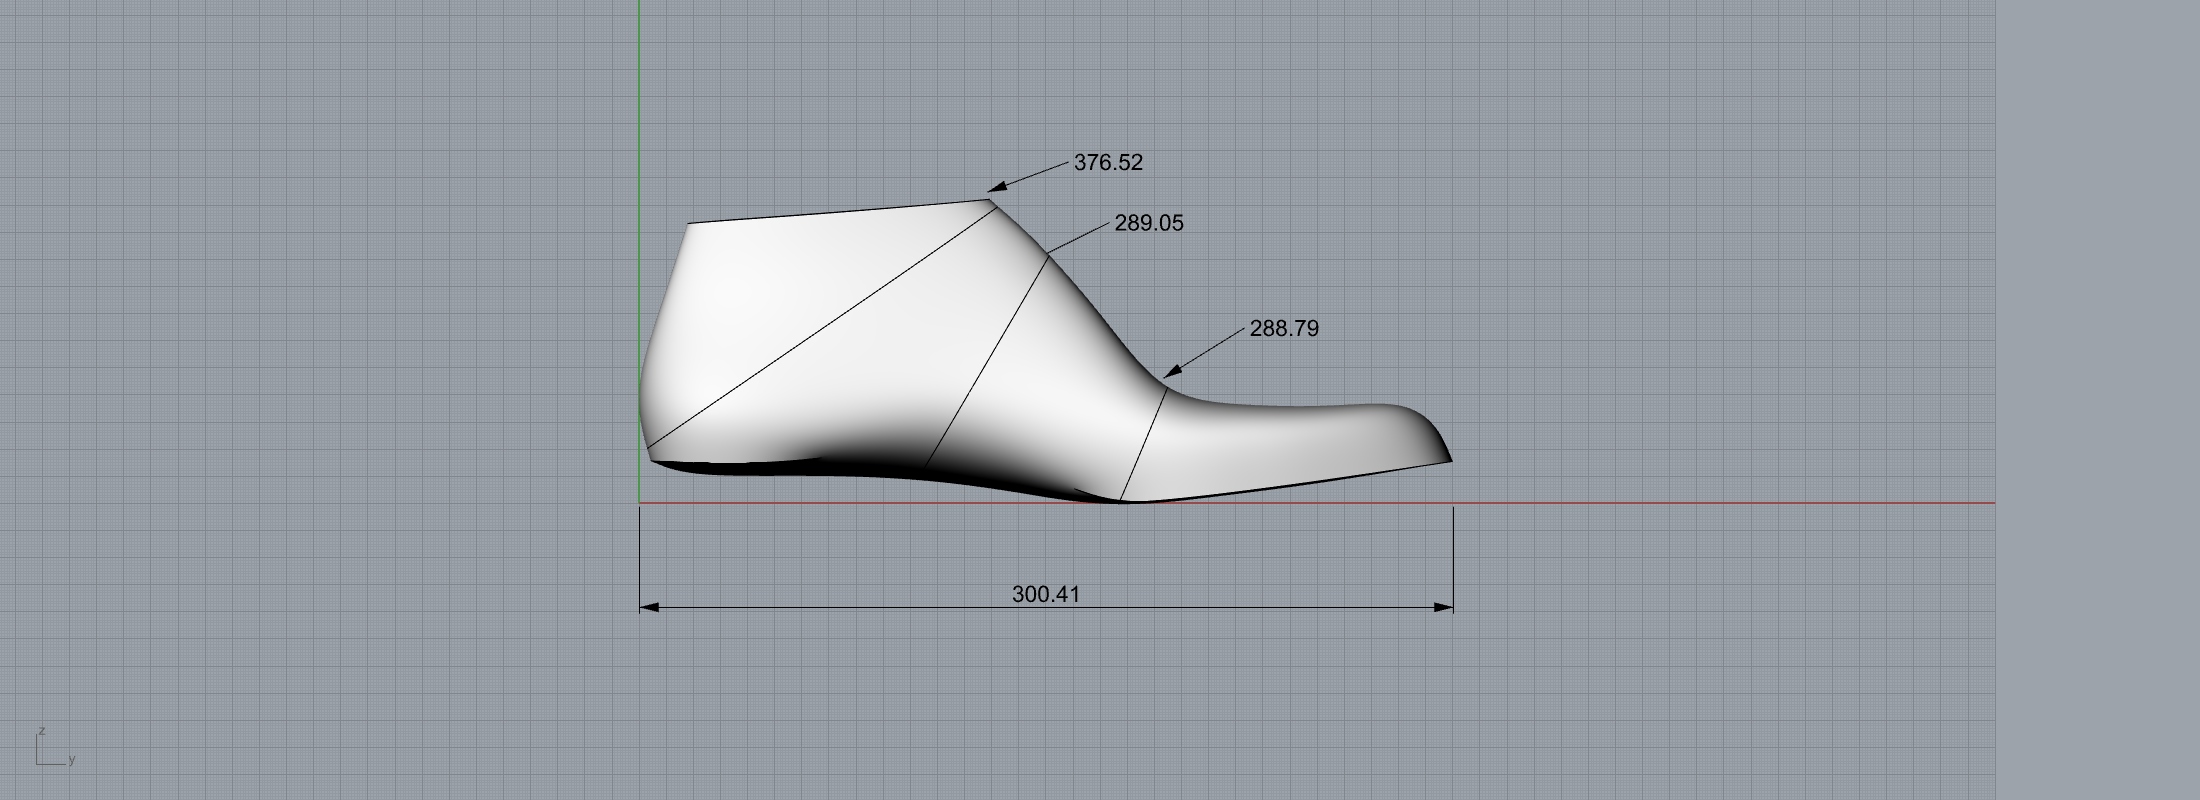
Task: Select the 289.05 girth measurement text
Action: [x=1149, y=223]
